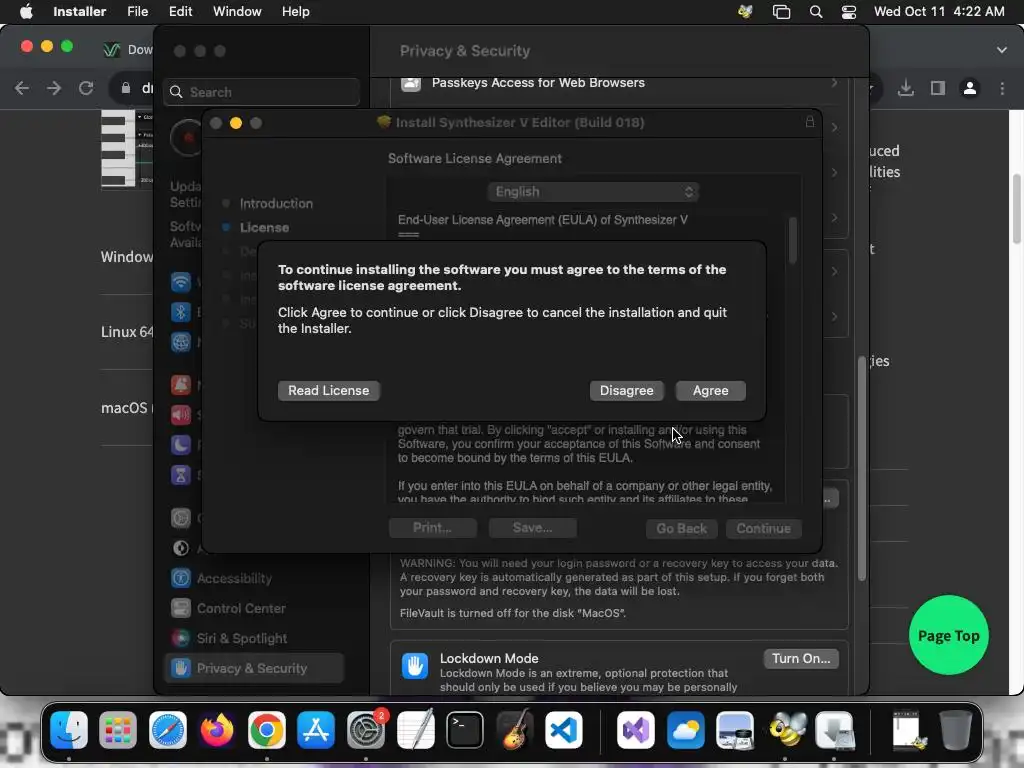Expand the browser tab search chevron
This screenshot has height=768, width=1024.
tap(1001, 50)
